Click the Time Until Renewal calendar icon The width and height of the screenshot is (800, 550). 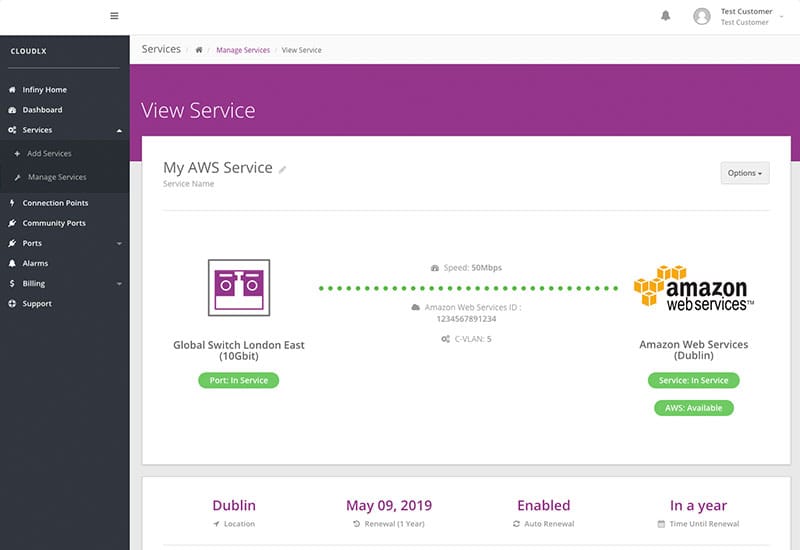click(x=661, y=524)
